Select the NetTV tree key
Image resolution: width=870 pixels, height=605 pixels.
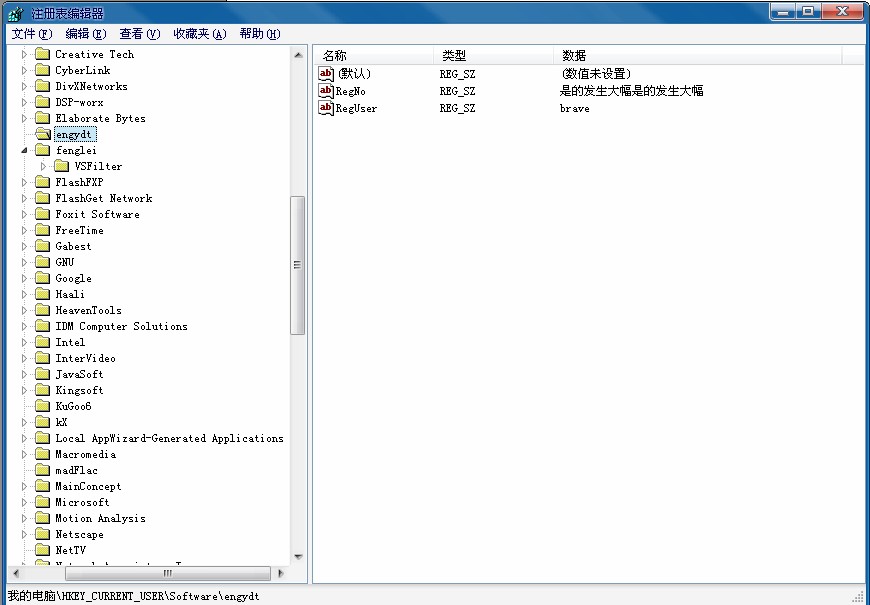coord(70,550)
